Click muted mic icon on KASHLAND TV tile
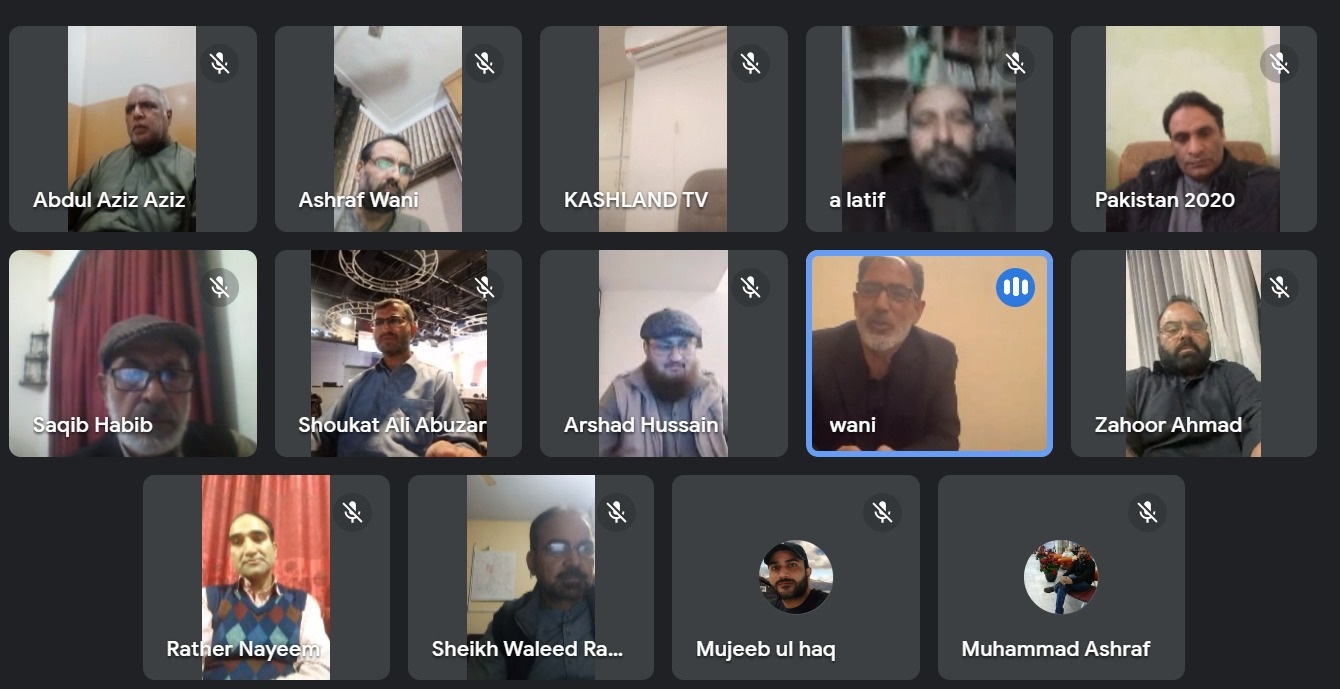The image size is (1340, 689). (x=750, y=64)
